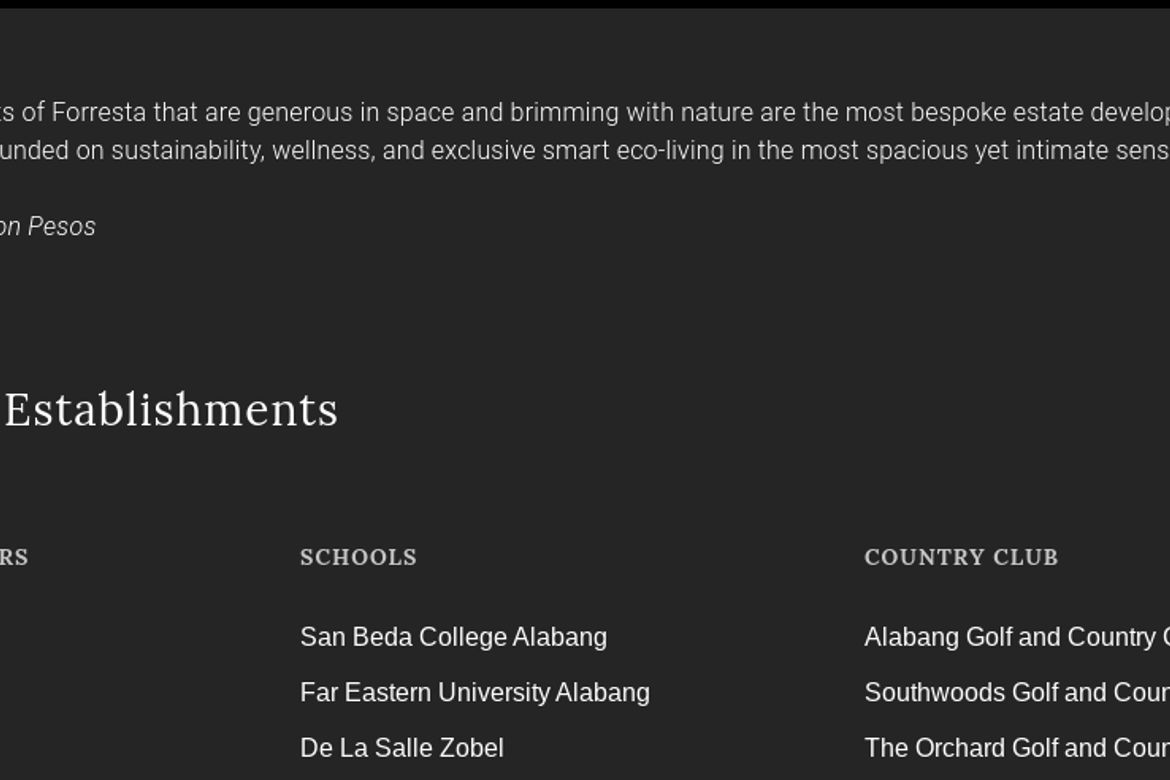Click the black bar at page top
1170x780 pixels.
(x=585, y=4)
